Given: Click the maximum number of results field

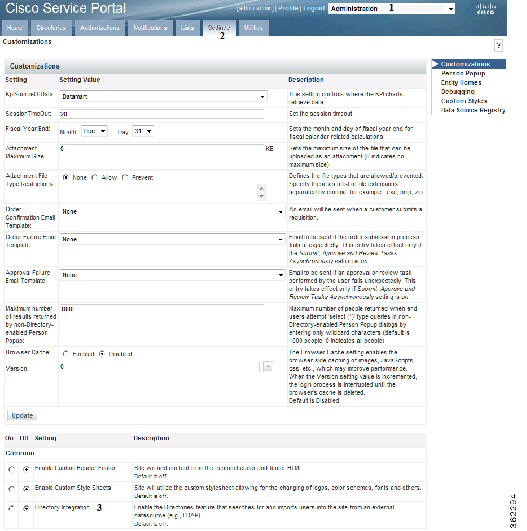Looking at the screenshot, I should click(x=162, y=309).
